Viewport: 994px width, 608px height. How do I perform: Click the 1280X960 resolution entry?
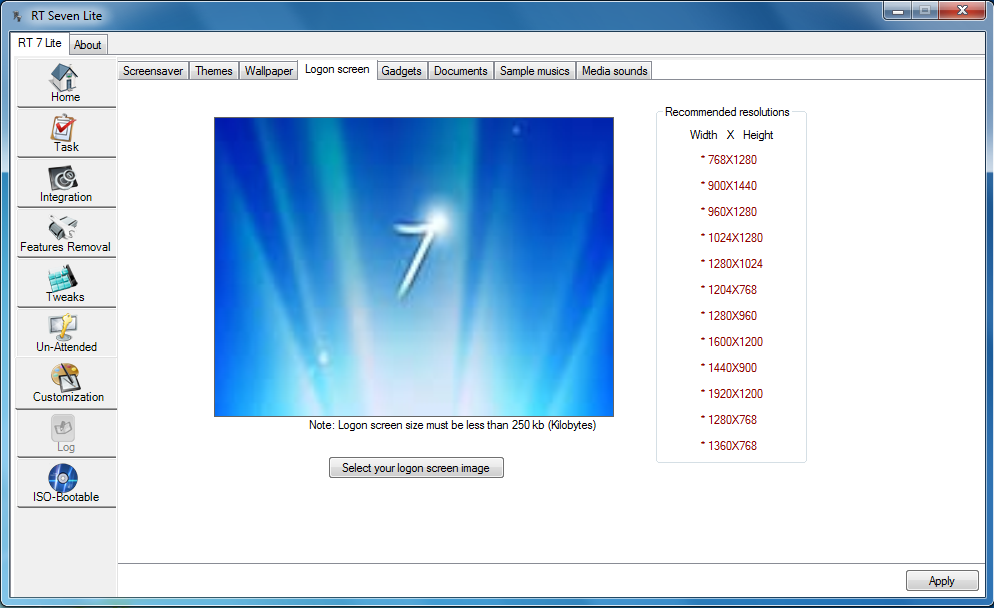(729, 316)
